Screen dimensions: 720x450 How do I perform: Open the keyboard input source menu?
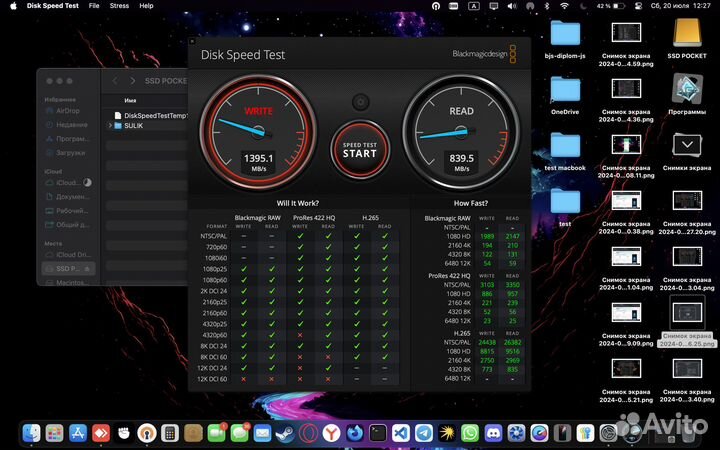pos(473,6)
